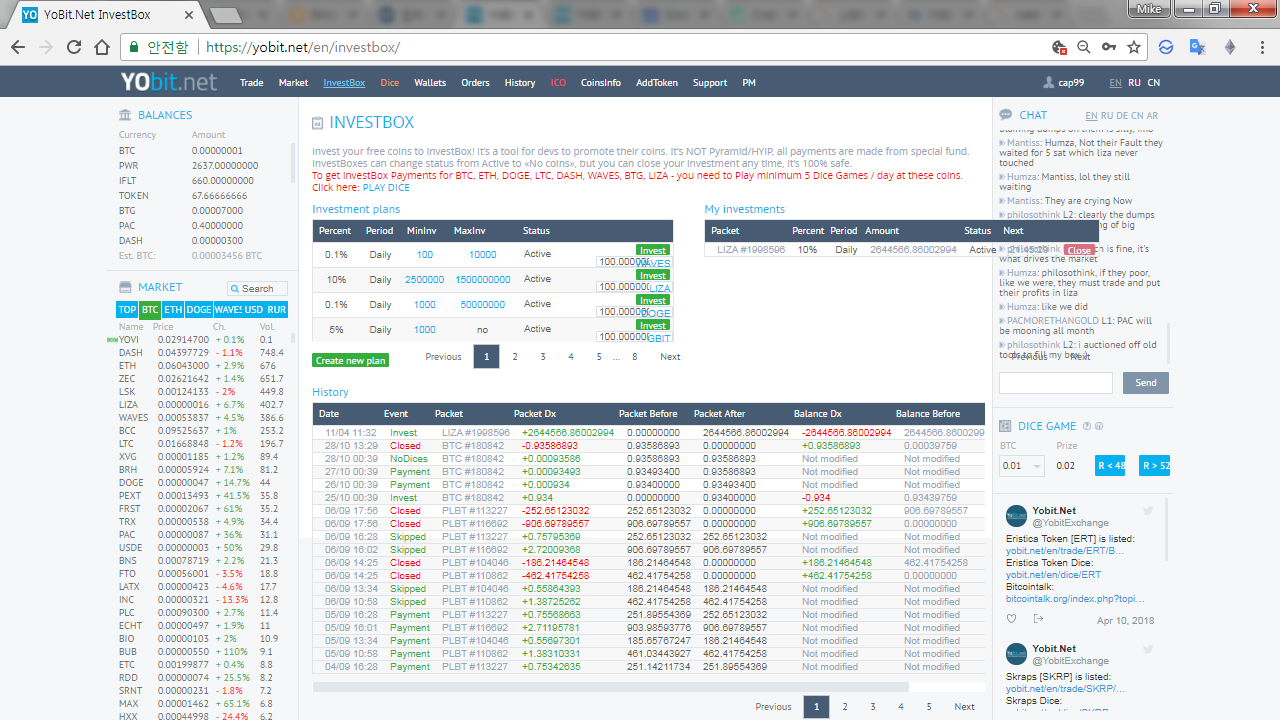Switch market list to TOP tab
The image size is (1280, 720).
pyautogui.click(x=127, y=310)
